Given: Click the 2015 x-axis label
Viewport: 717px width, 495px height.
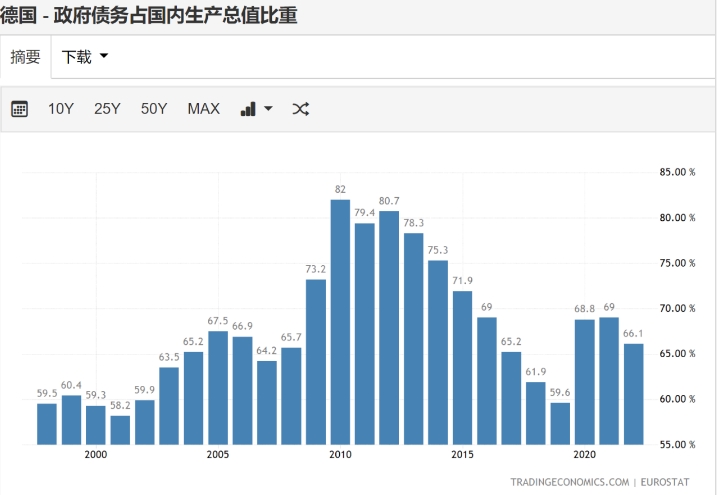Looking at the screenshot, I should coord(462,454).
